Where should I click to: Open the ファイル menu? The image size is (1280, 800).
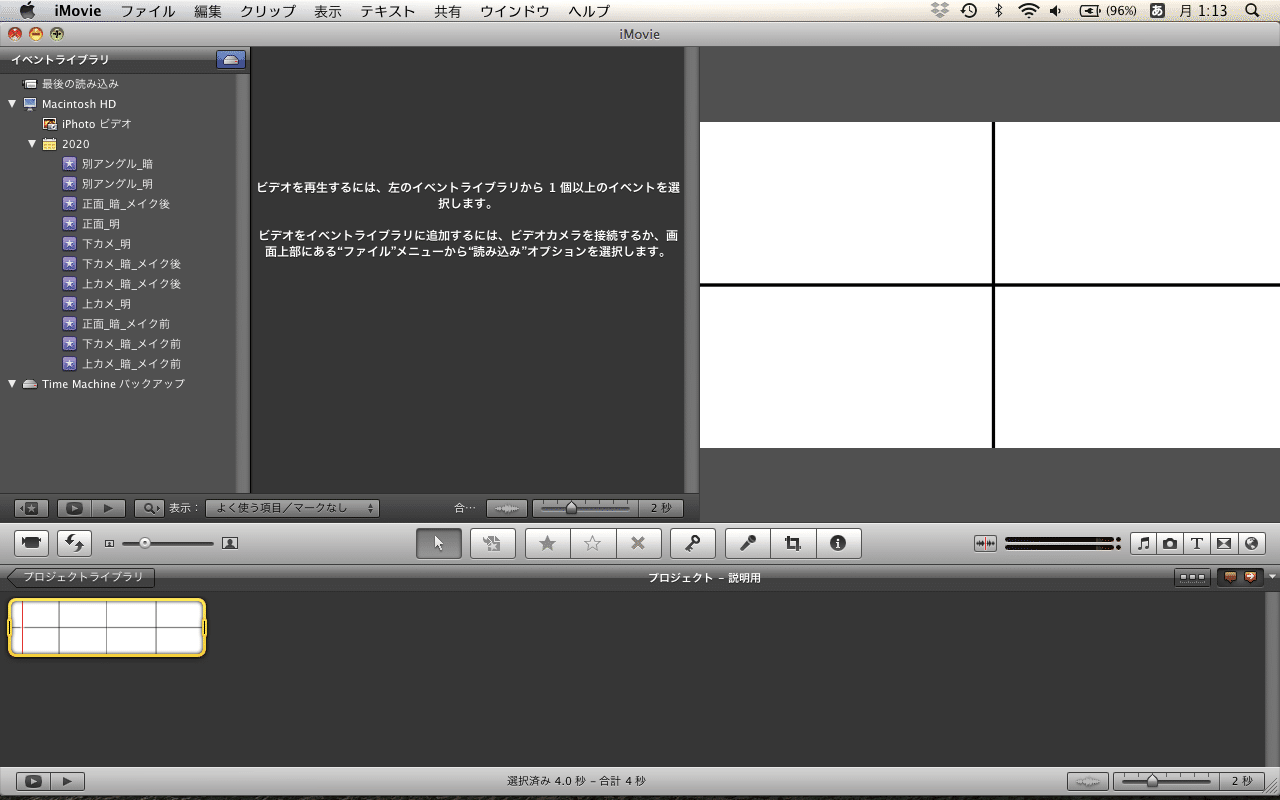tap(148, 11)
